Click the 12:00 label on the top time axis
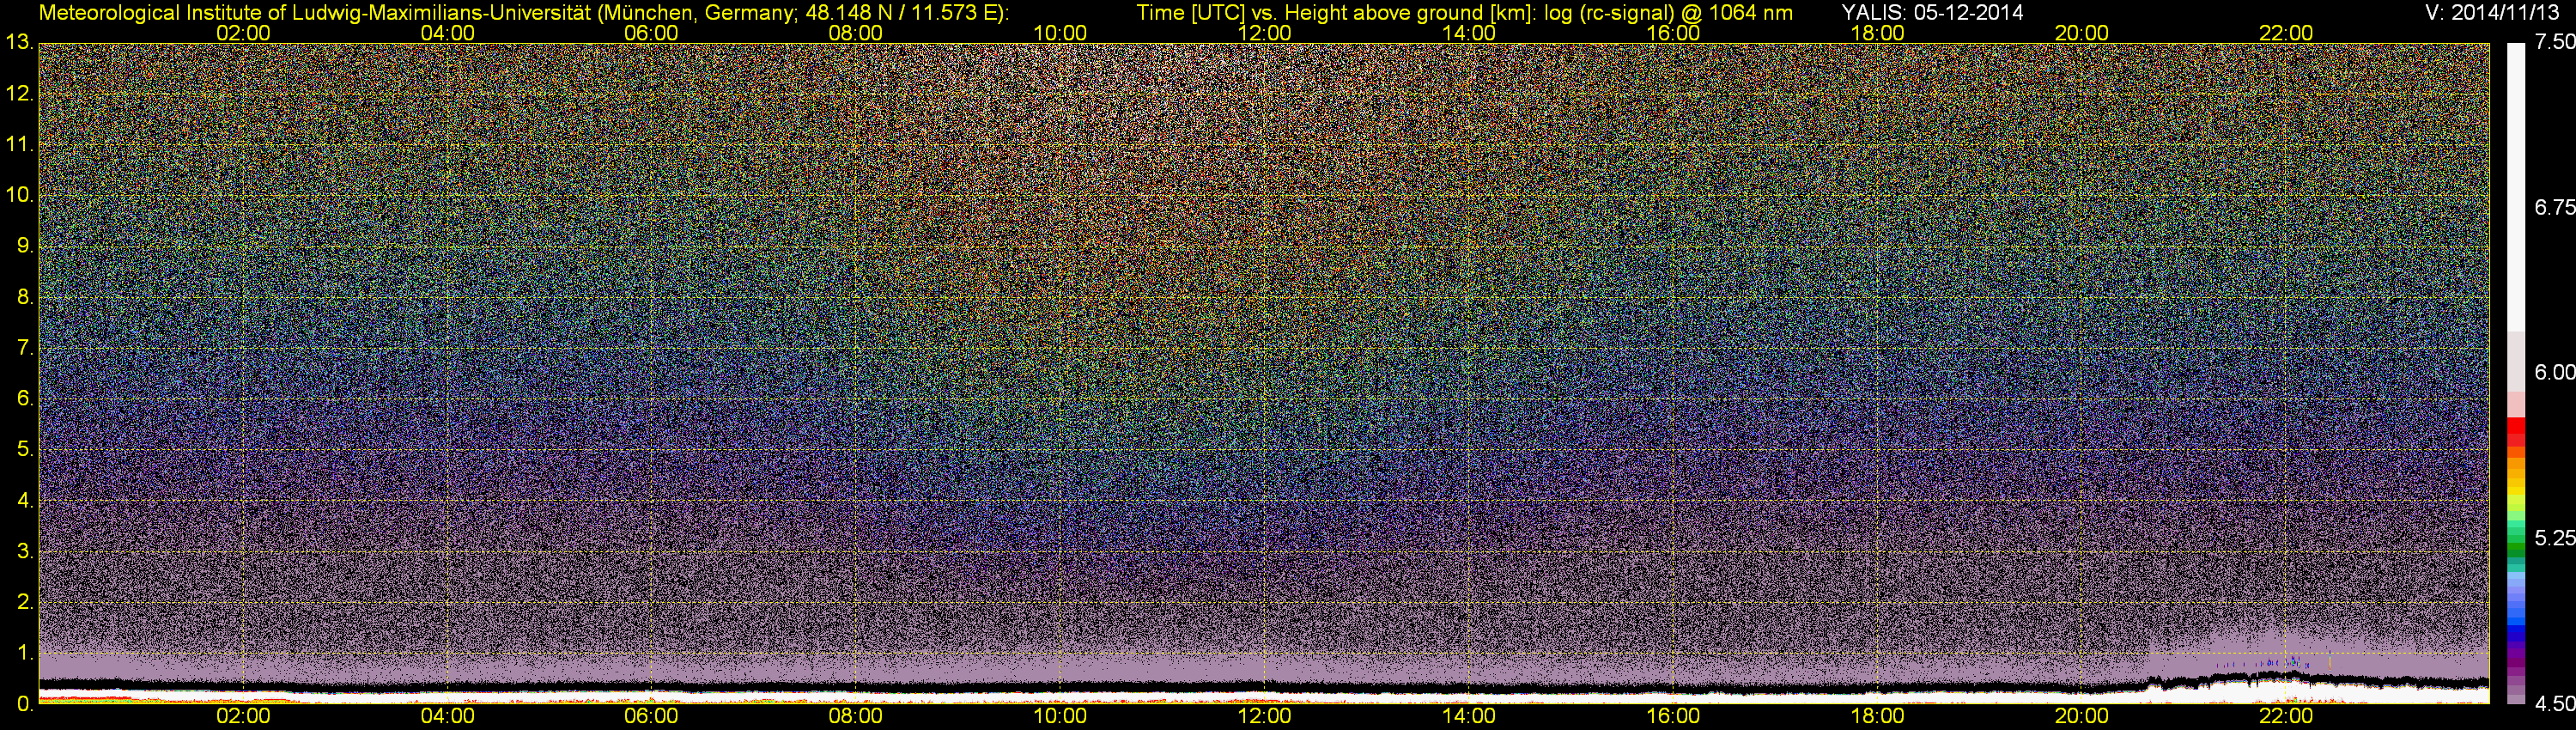Image resolution: width=2576 pixels, height=730 pixels. [x=1264, y=33]
